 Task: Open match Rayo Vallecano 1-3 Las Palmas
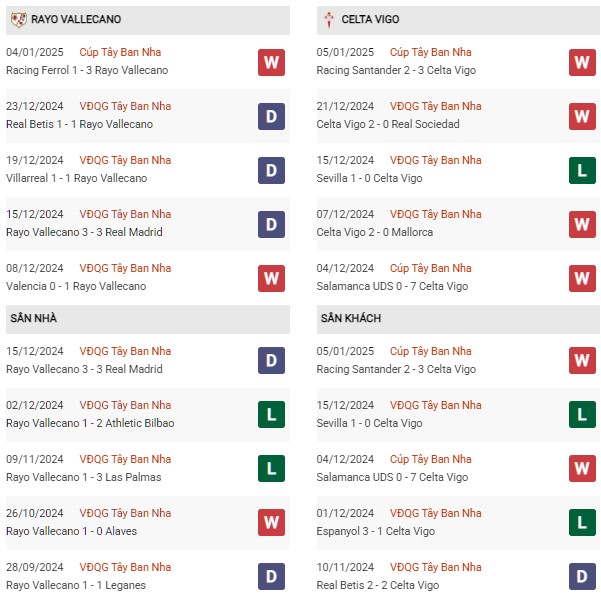pos(84,477)
